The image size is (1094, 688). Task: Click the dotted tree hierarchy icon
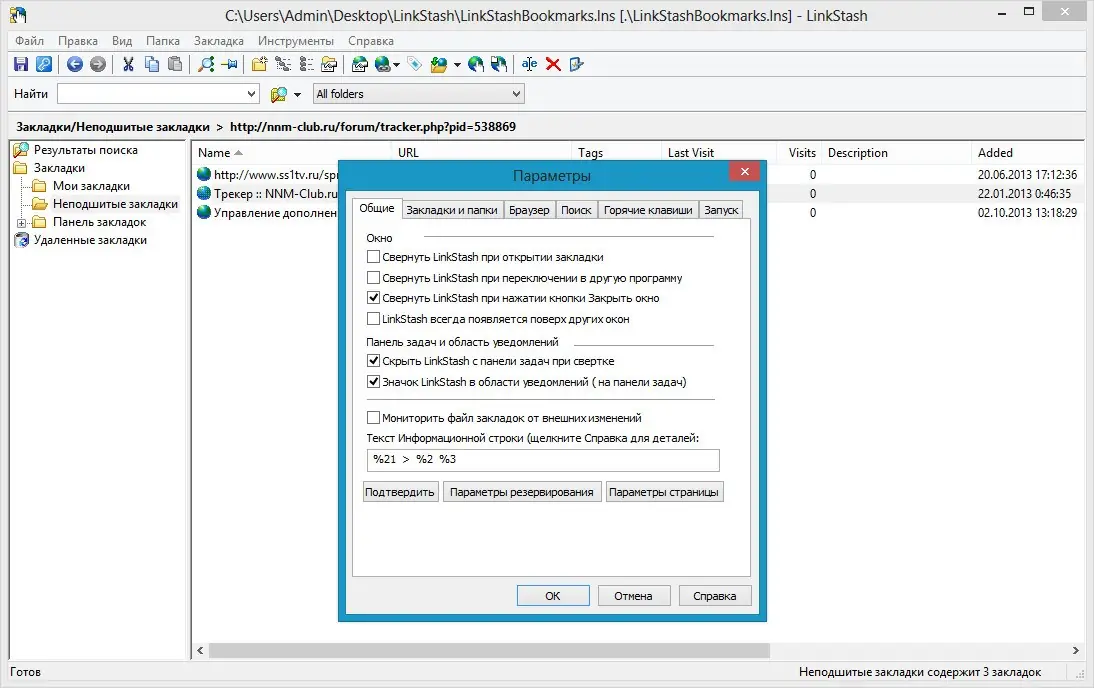click(283, 64)
